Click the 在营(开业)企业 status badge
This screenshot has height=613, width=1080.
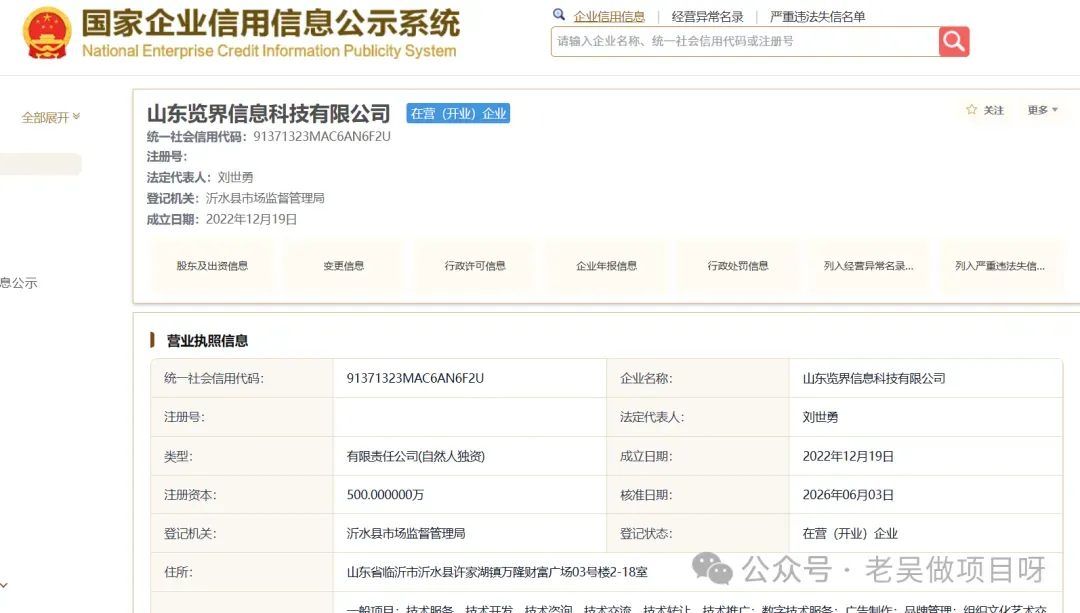[x=458, y=114]
